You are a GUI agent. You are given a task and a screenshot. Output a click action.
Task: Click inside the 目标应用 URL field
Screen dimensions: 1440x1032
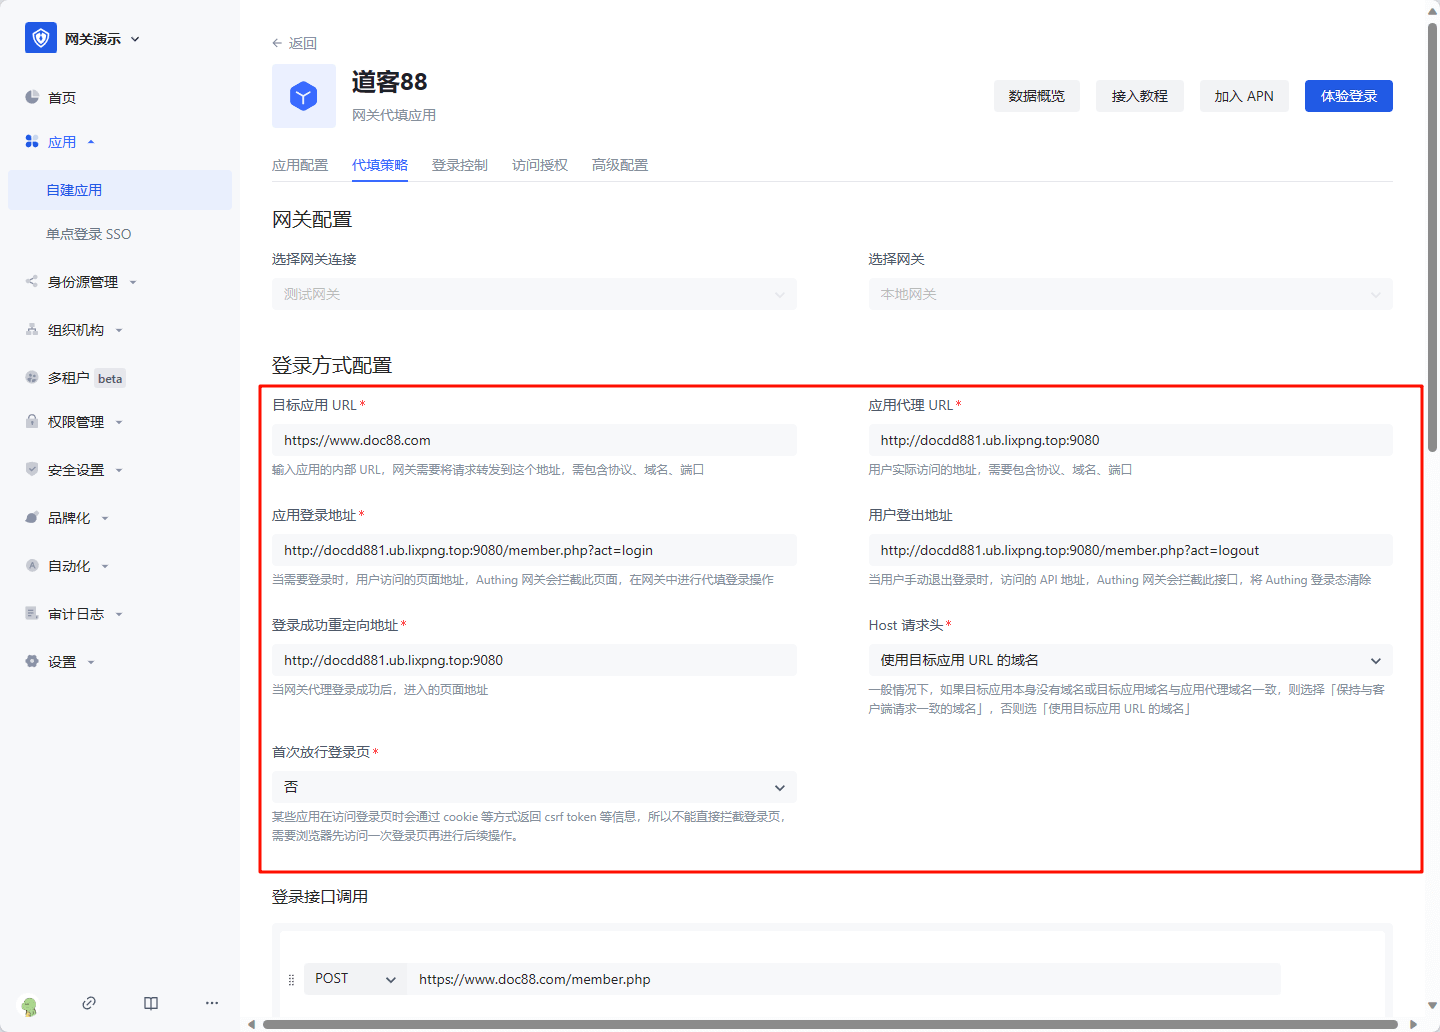534,440
